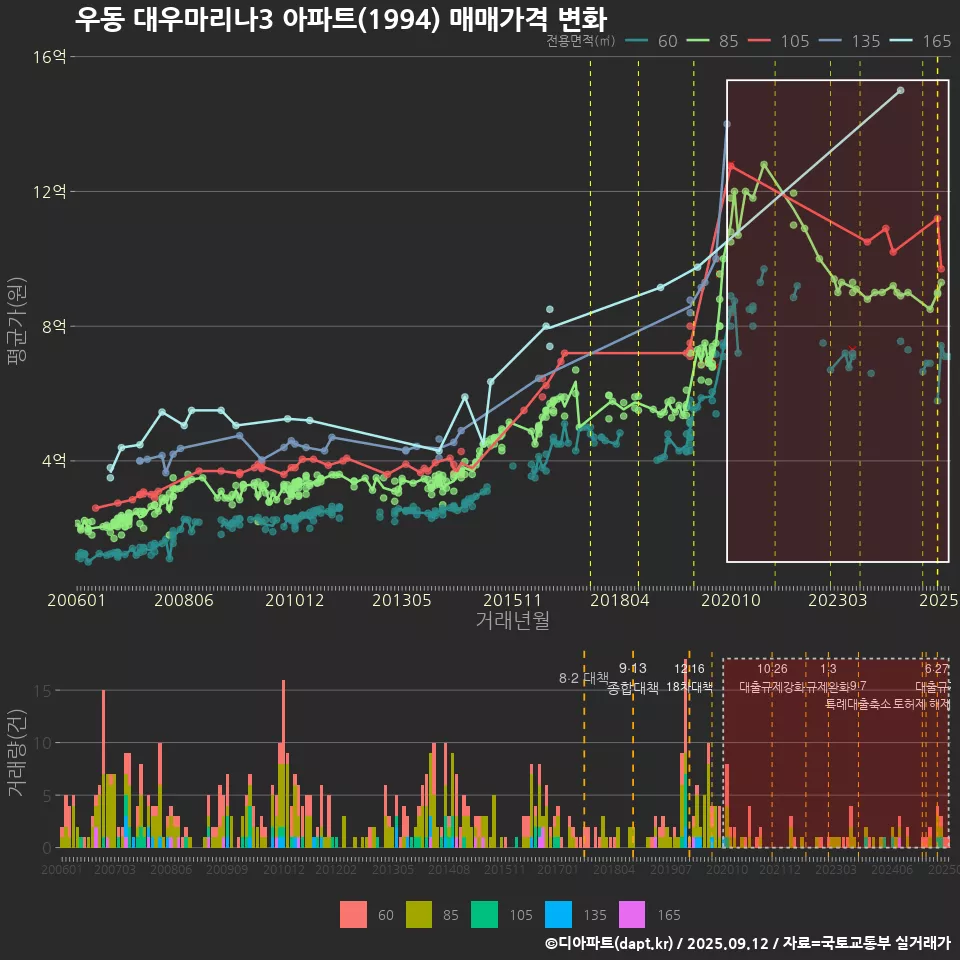The width and height of the screenshot is (960, 960).
Task: Click the last 165㎡ data point near 15억
Action: tap(901, 91)
